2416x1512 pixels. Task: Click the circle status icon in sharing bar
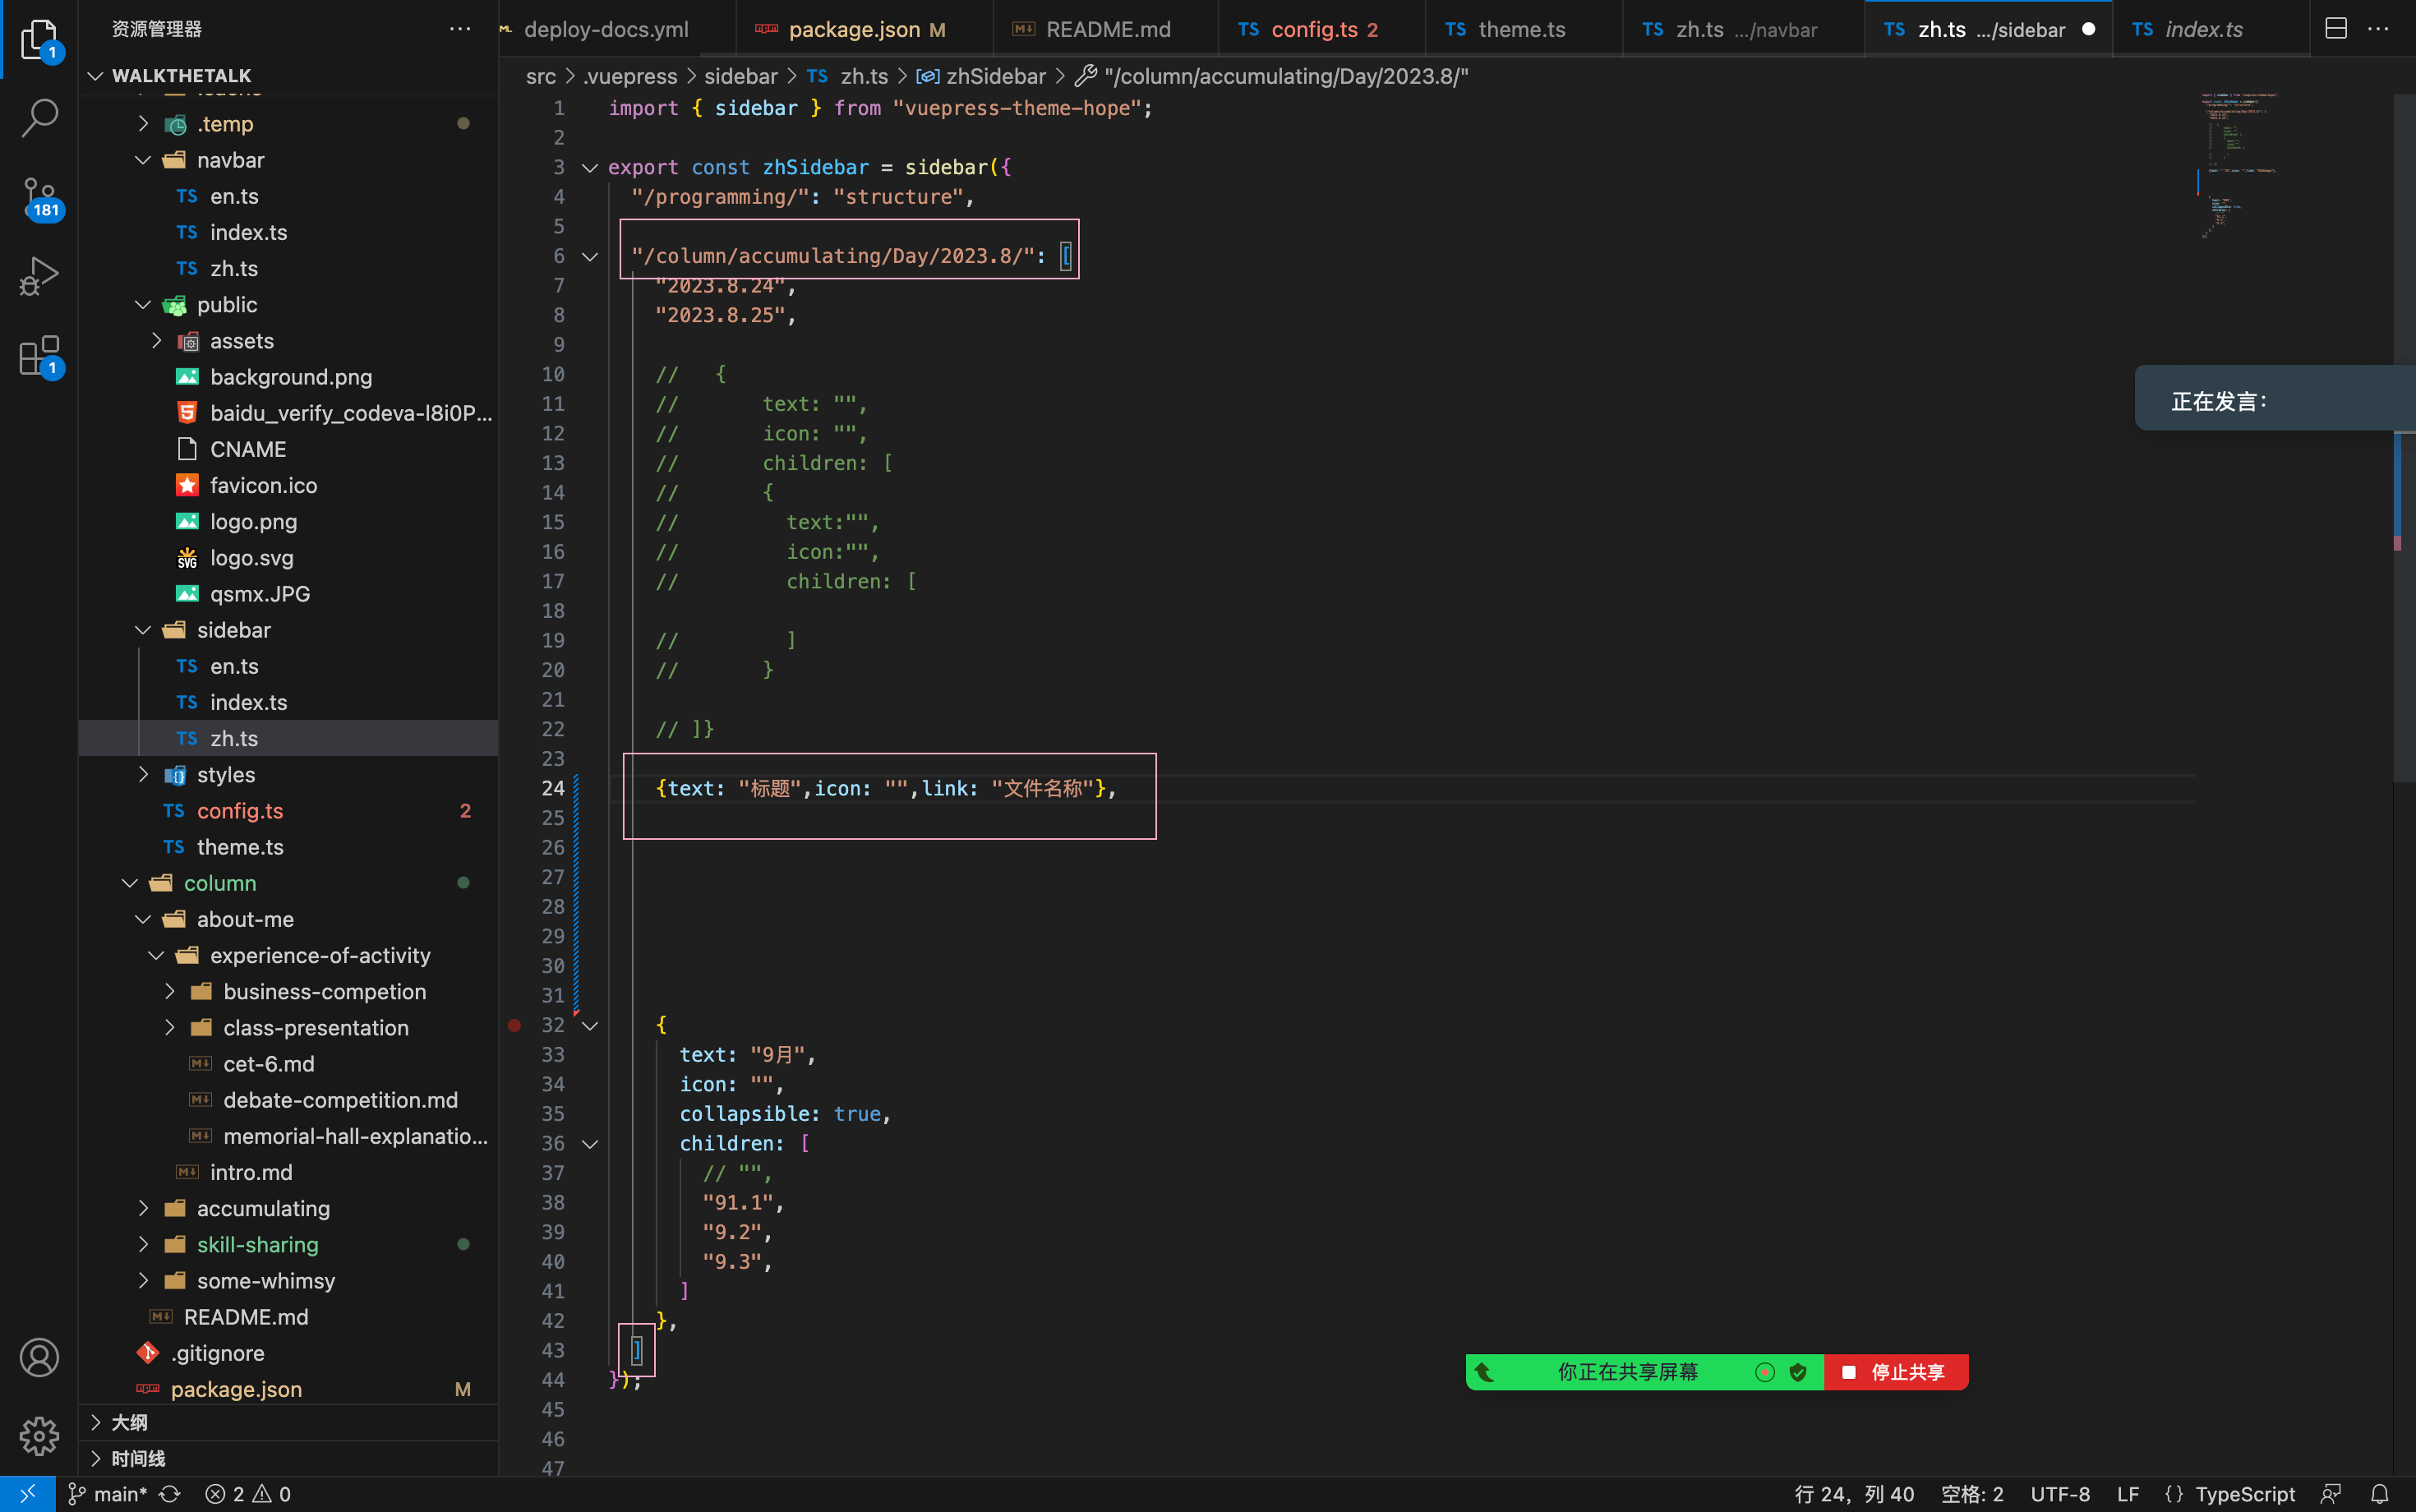1765,1372
